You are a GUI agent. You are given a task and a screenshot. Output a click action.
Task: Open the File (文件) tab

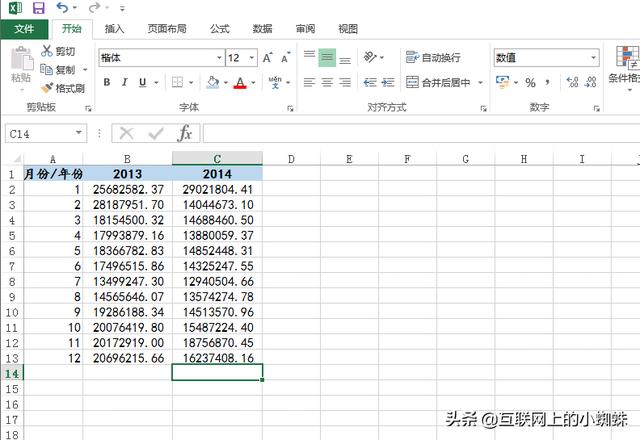24,29
